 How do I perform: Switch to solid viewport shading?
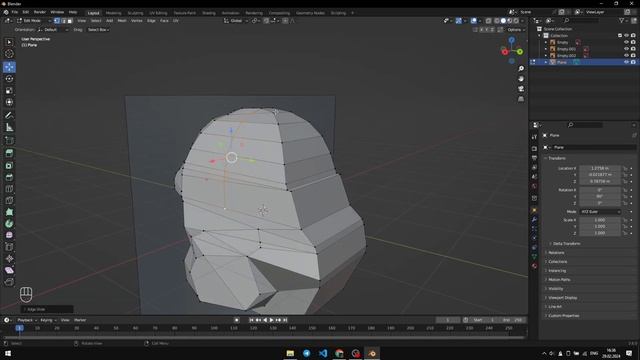click(503, 20)
